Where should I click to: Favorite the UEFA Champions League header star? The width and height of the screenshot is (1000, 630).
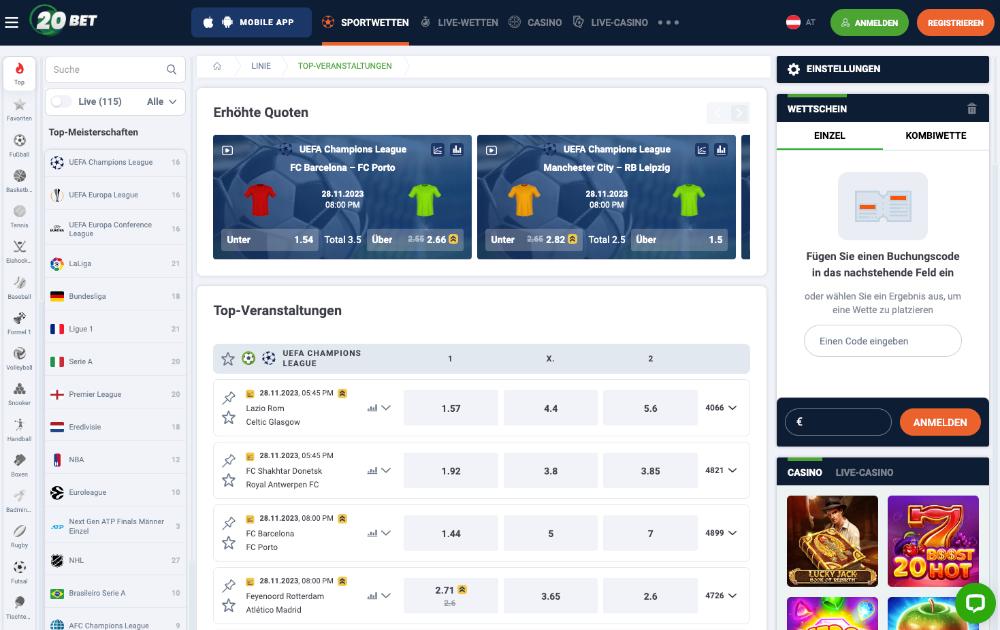tap(228, 359)
